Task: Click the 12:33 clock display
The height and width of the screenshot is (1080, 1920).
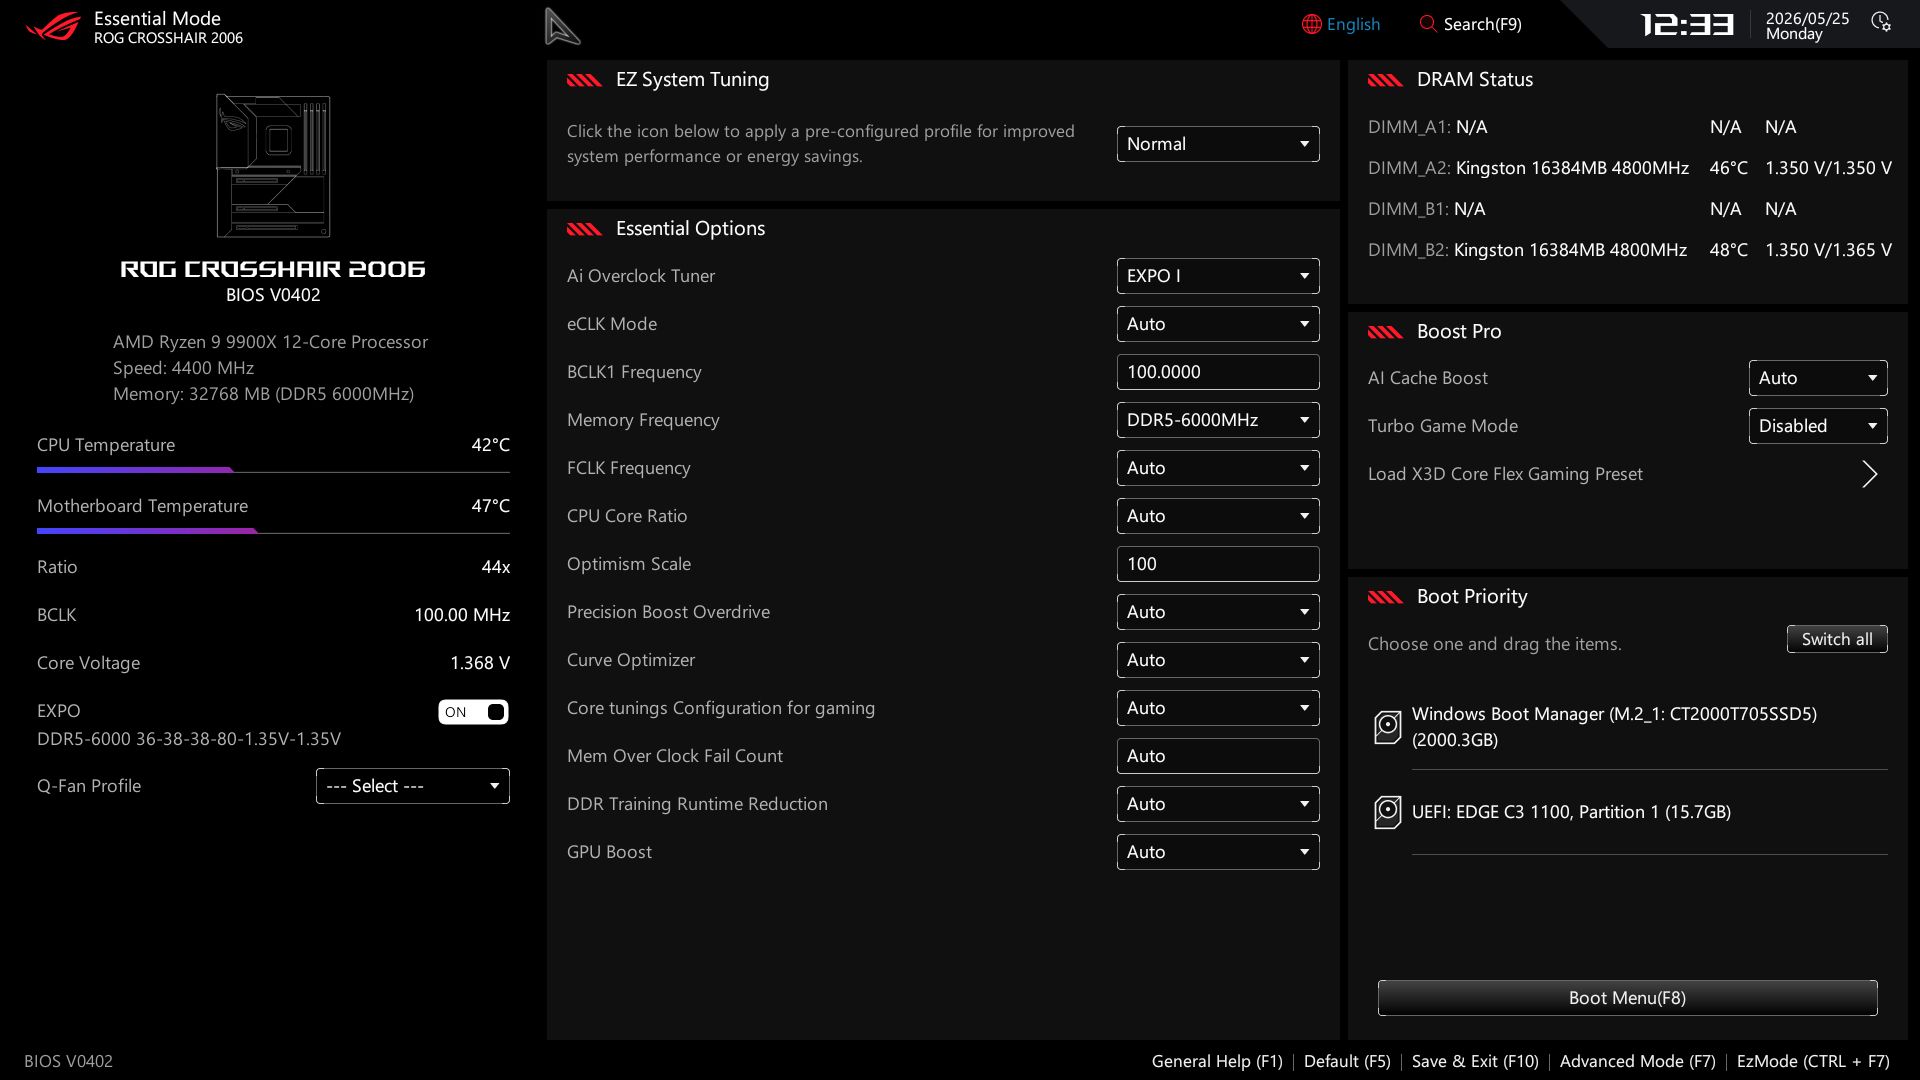Action: (x=1687, y=24)
